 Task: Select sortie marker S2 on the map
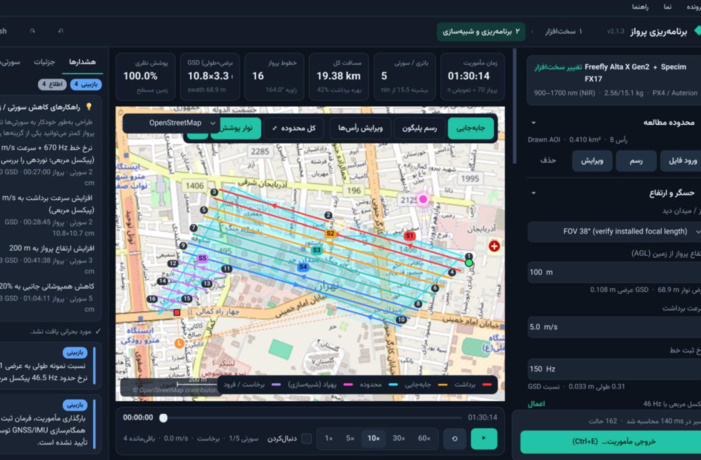[330, 234]
